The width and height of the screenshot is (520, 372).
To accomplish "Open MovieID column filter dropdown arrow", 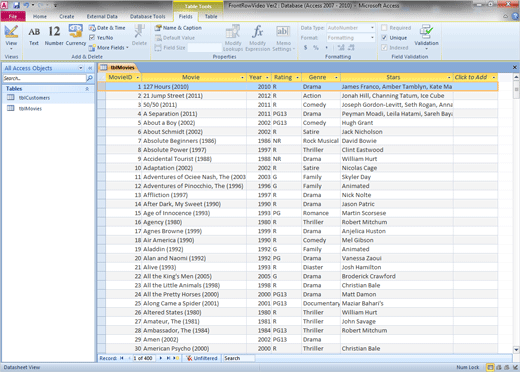I will pyautogui.click(x=137, y=77).
